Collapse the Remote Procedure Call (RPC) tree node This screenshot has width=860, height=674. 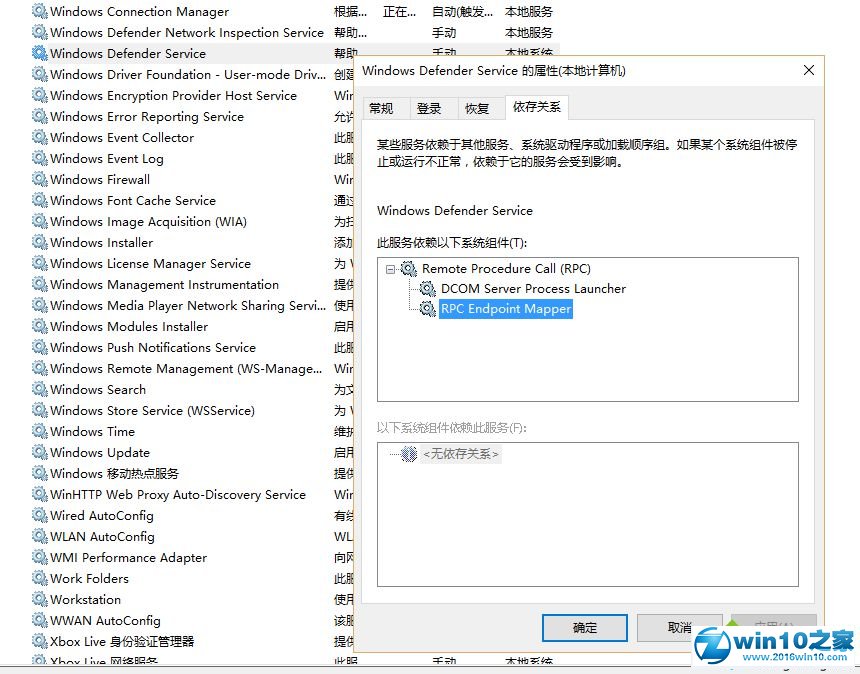(390, 269)
